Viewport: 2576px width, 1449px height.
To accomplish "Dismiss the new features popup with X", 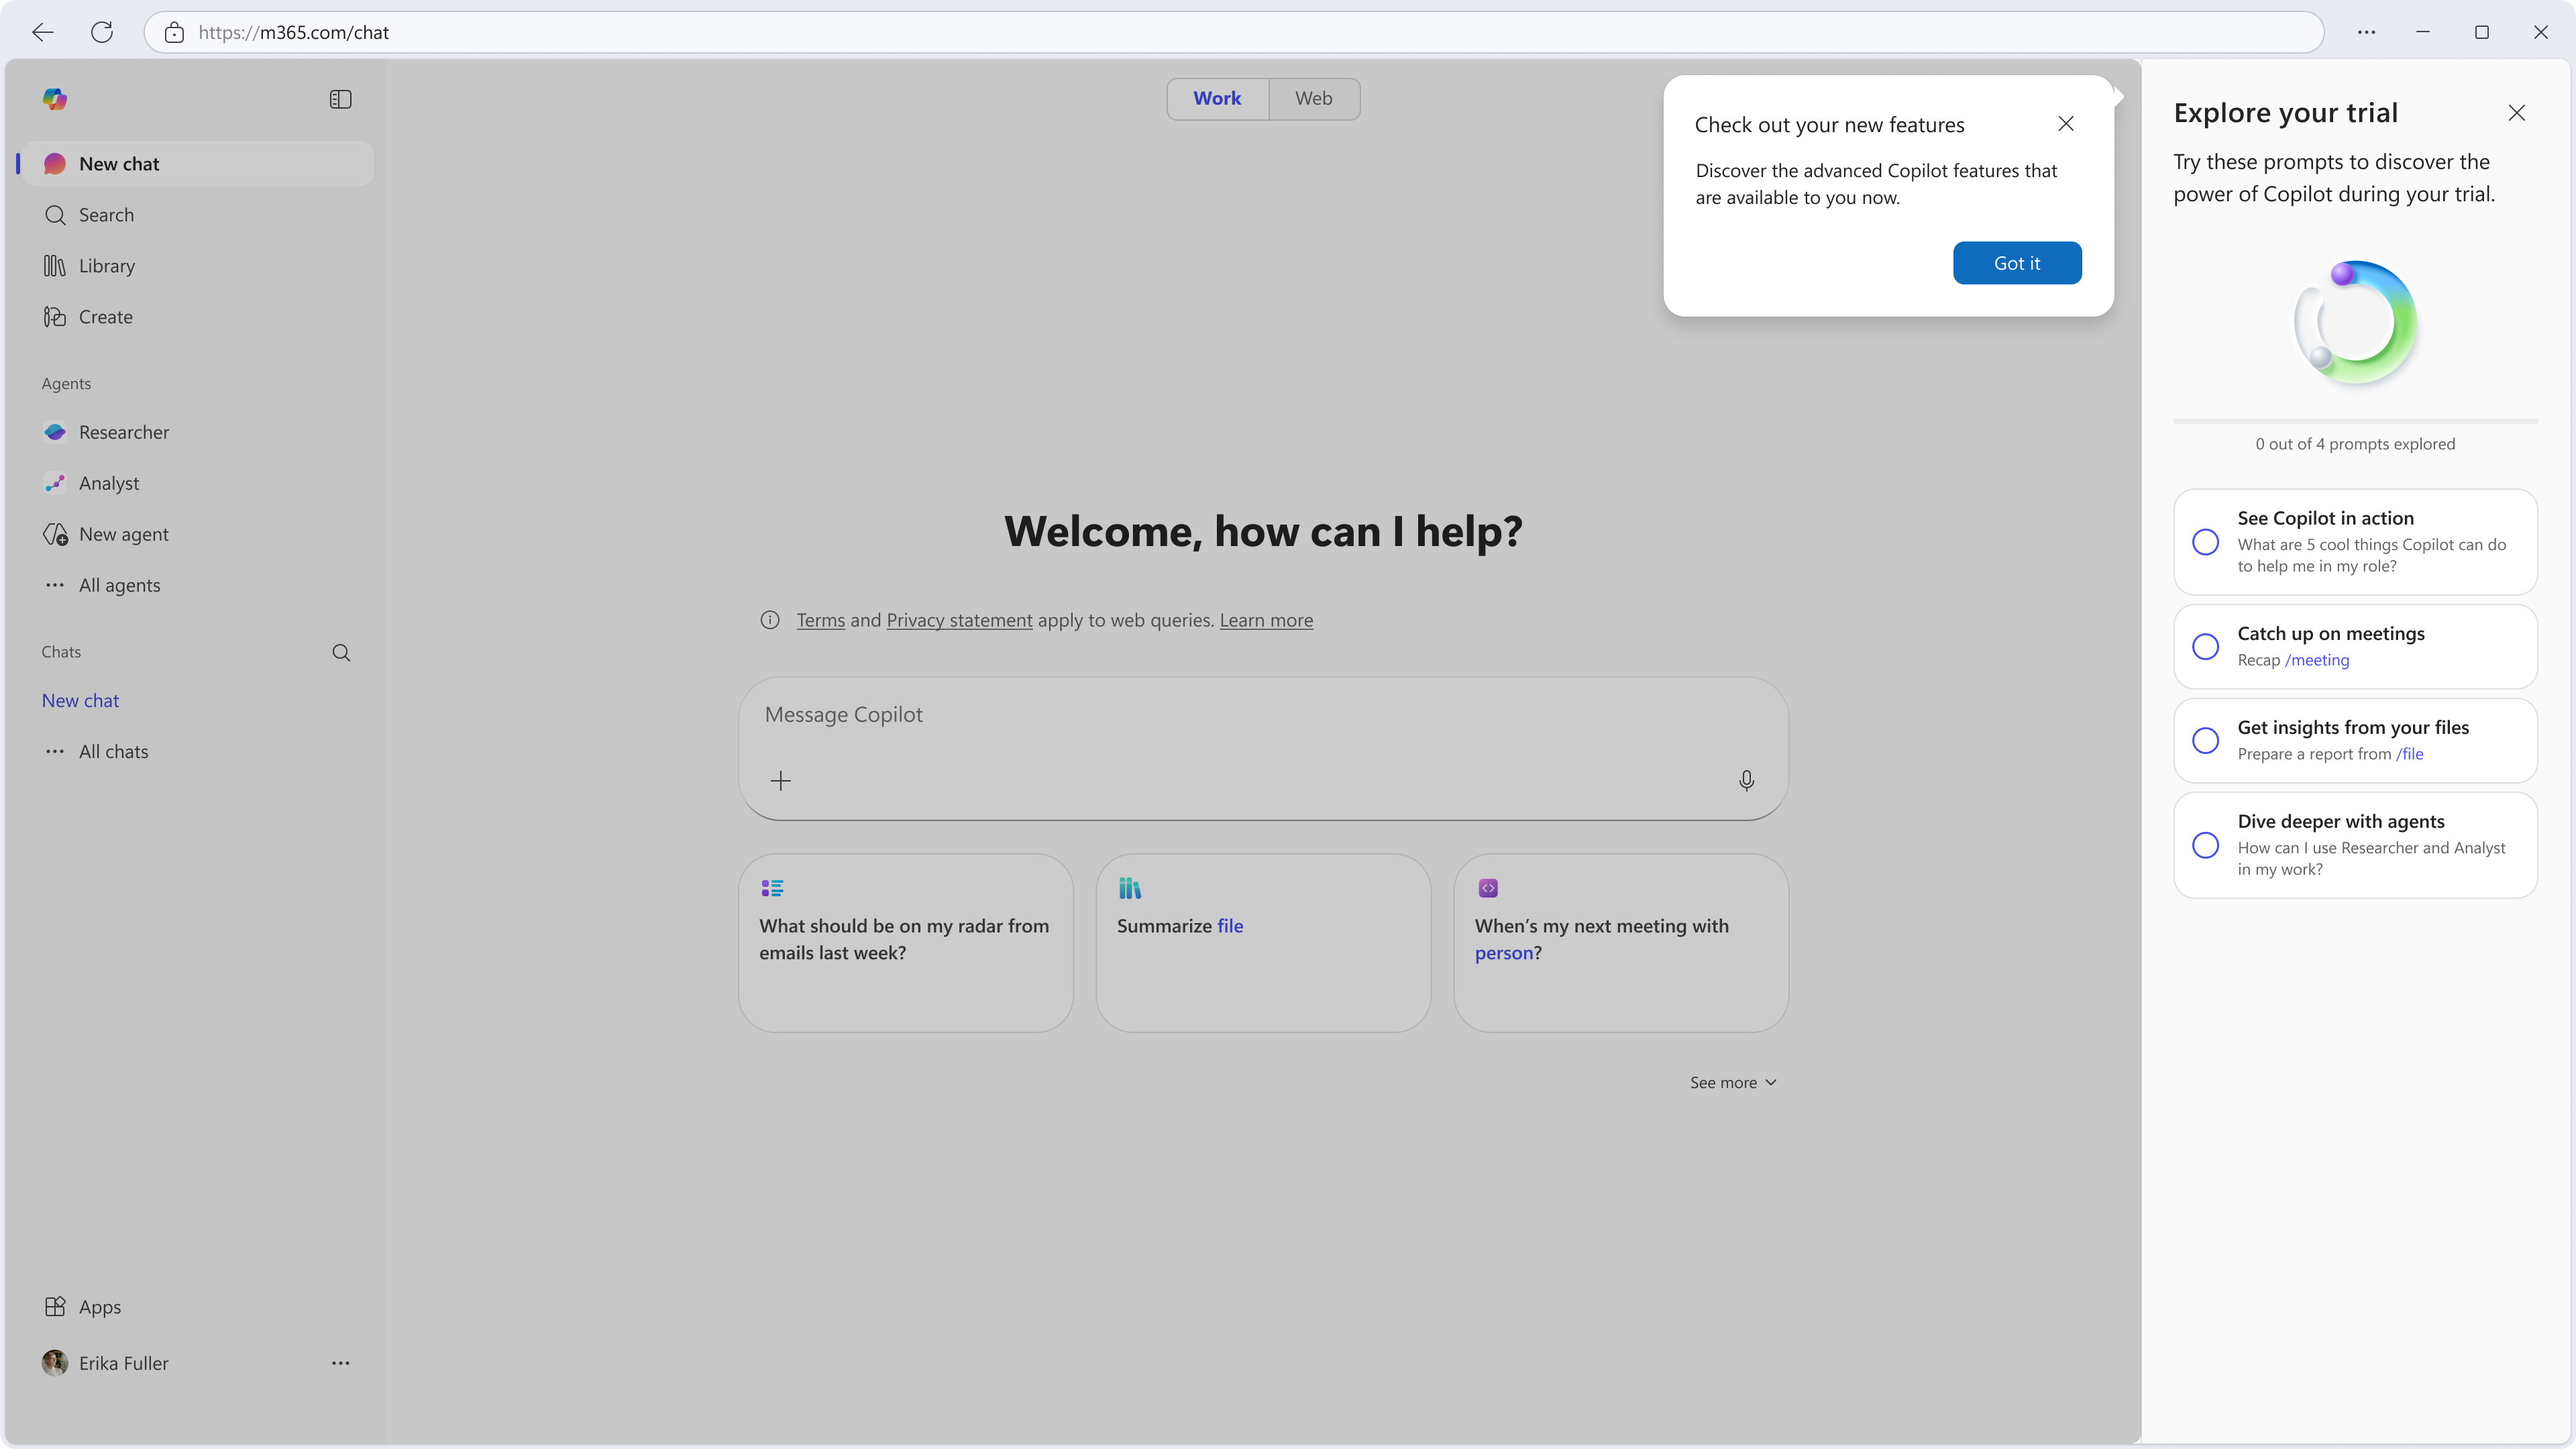I will 2066,124.
